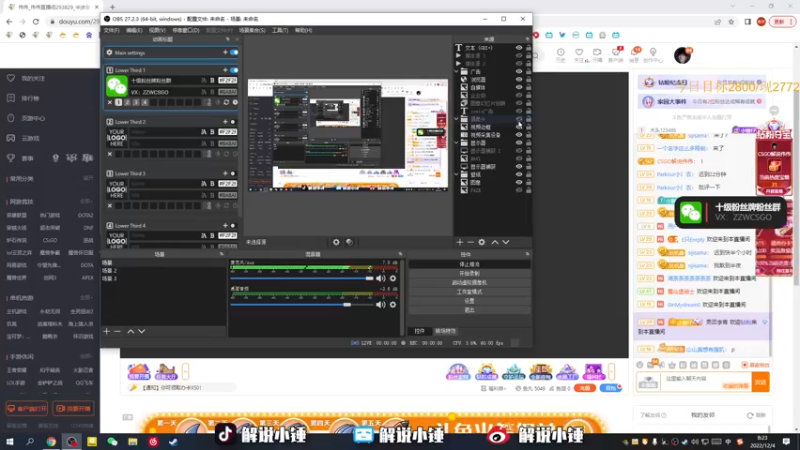Hide the 文本 (GDI+) source
The image size is (800, 450).
point(519,47)
